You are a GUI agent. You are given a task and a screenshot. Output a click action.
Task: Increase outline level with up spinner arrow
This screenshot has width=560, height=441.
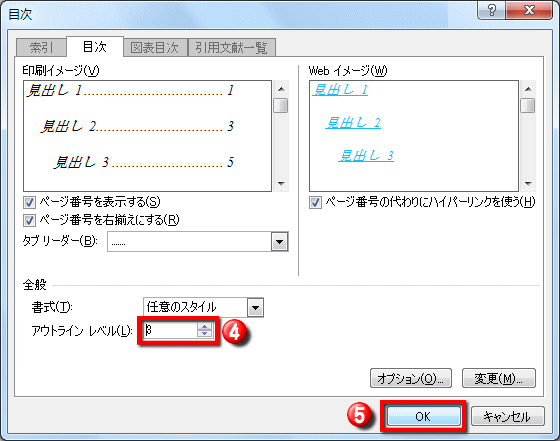(204, 326)
